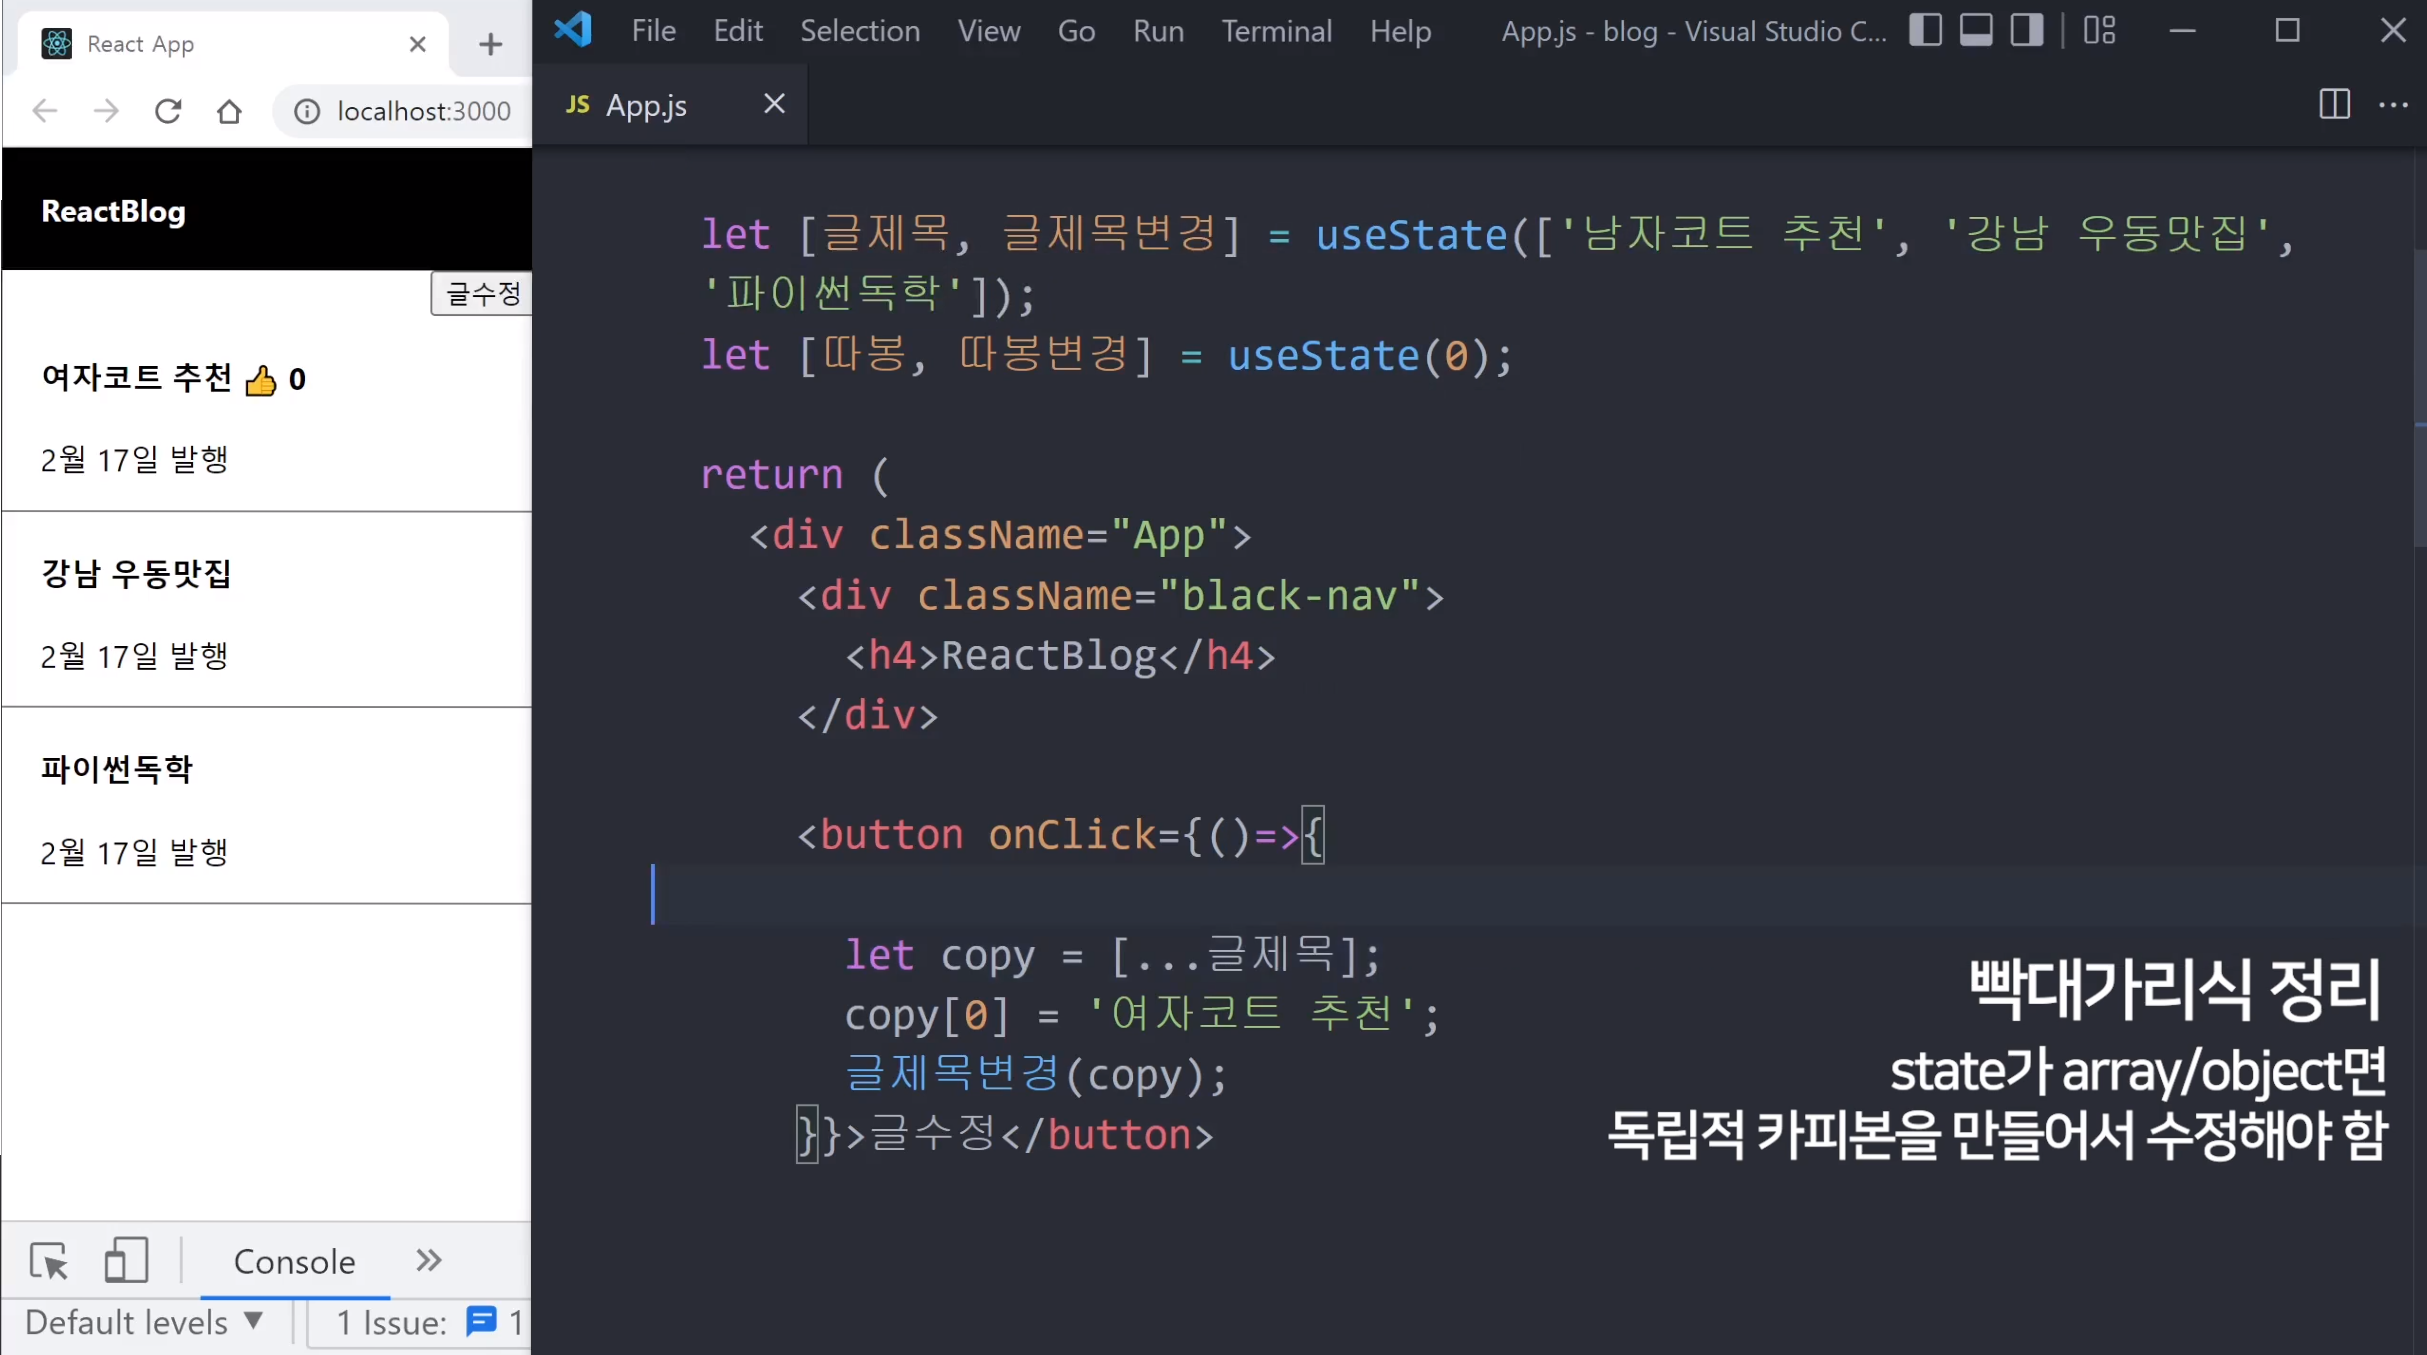The height and width of the screenshot is (1355, 2427).
Task: Toggle the bottom panel layout icon
Action: click(x=1976, y=30)
